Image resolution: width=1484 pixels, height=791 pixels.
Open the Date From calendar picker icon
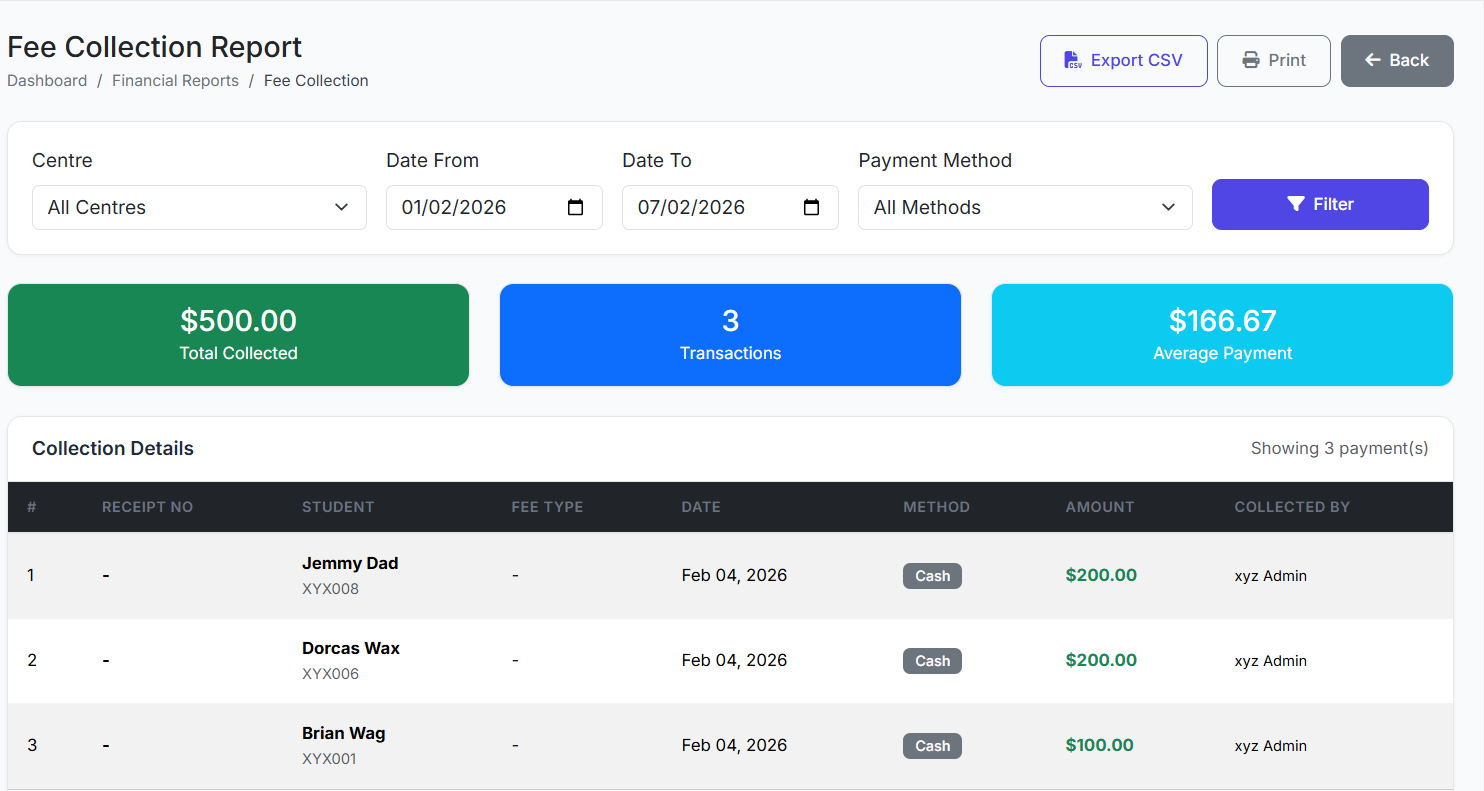click(x=575, y=207)
